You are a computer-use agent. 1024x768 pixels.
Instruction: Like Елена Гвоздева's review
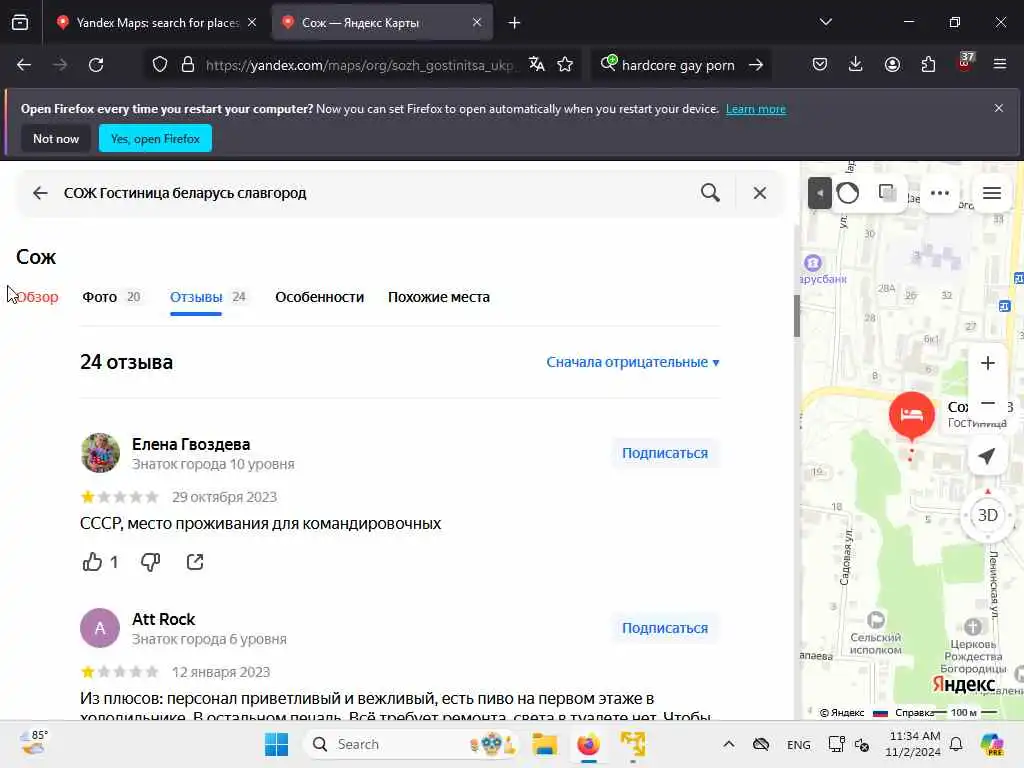click(x=92, y=562)
